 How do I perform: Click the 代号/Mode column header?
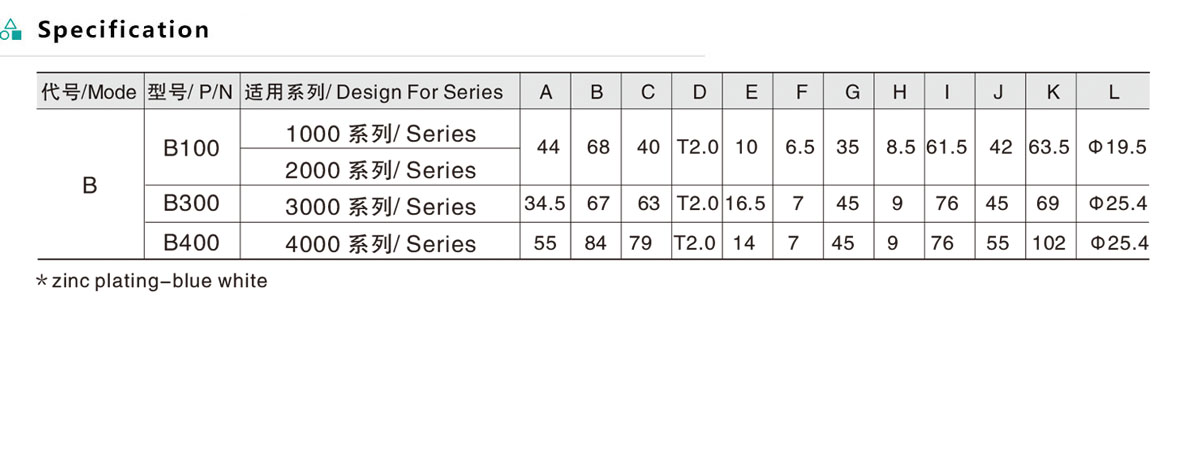coord(88,93)
